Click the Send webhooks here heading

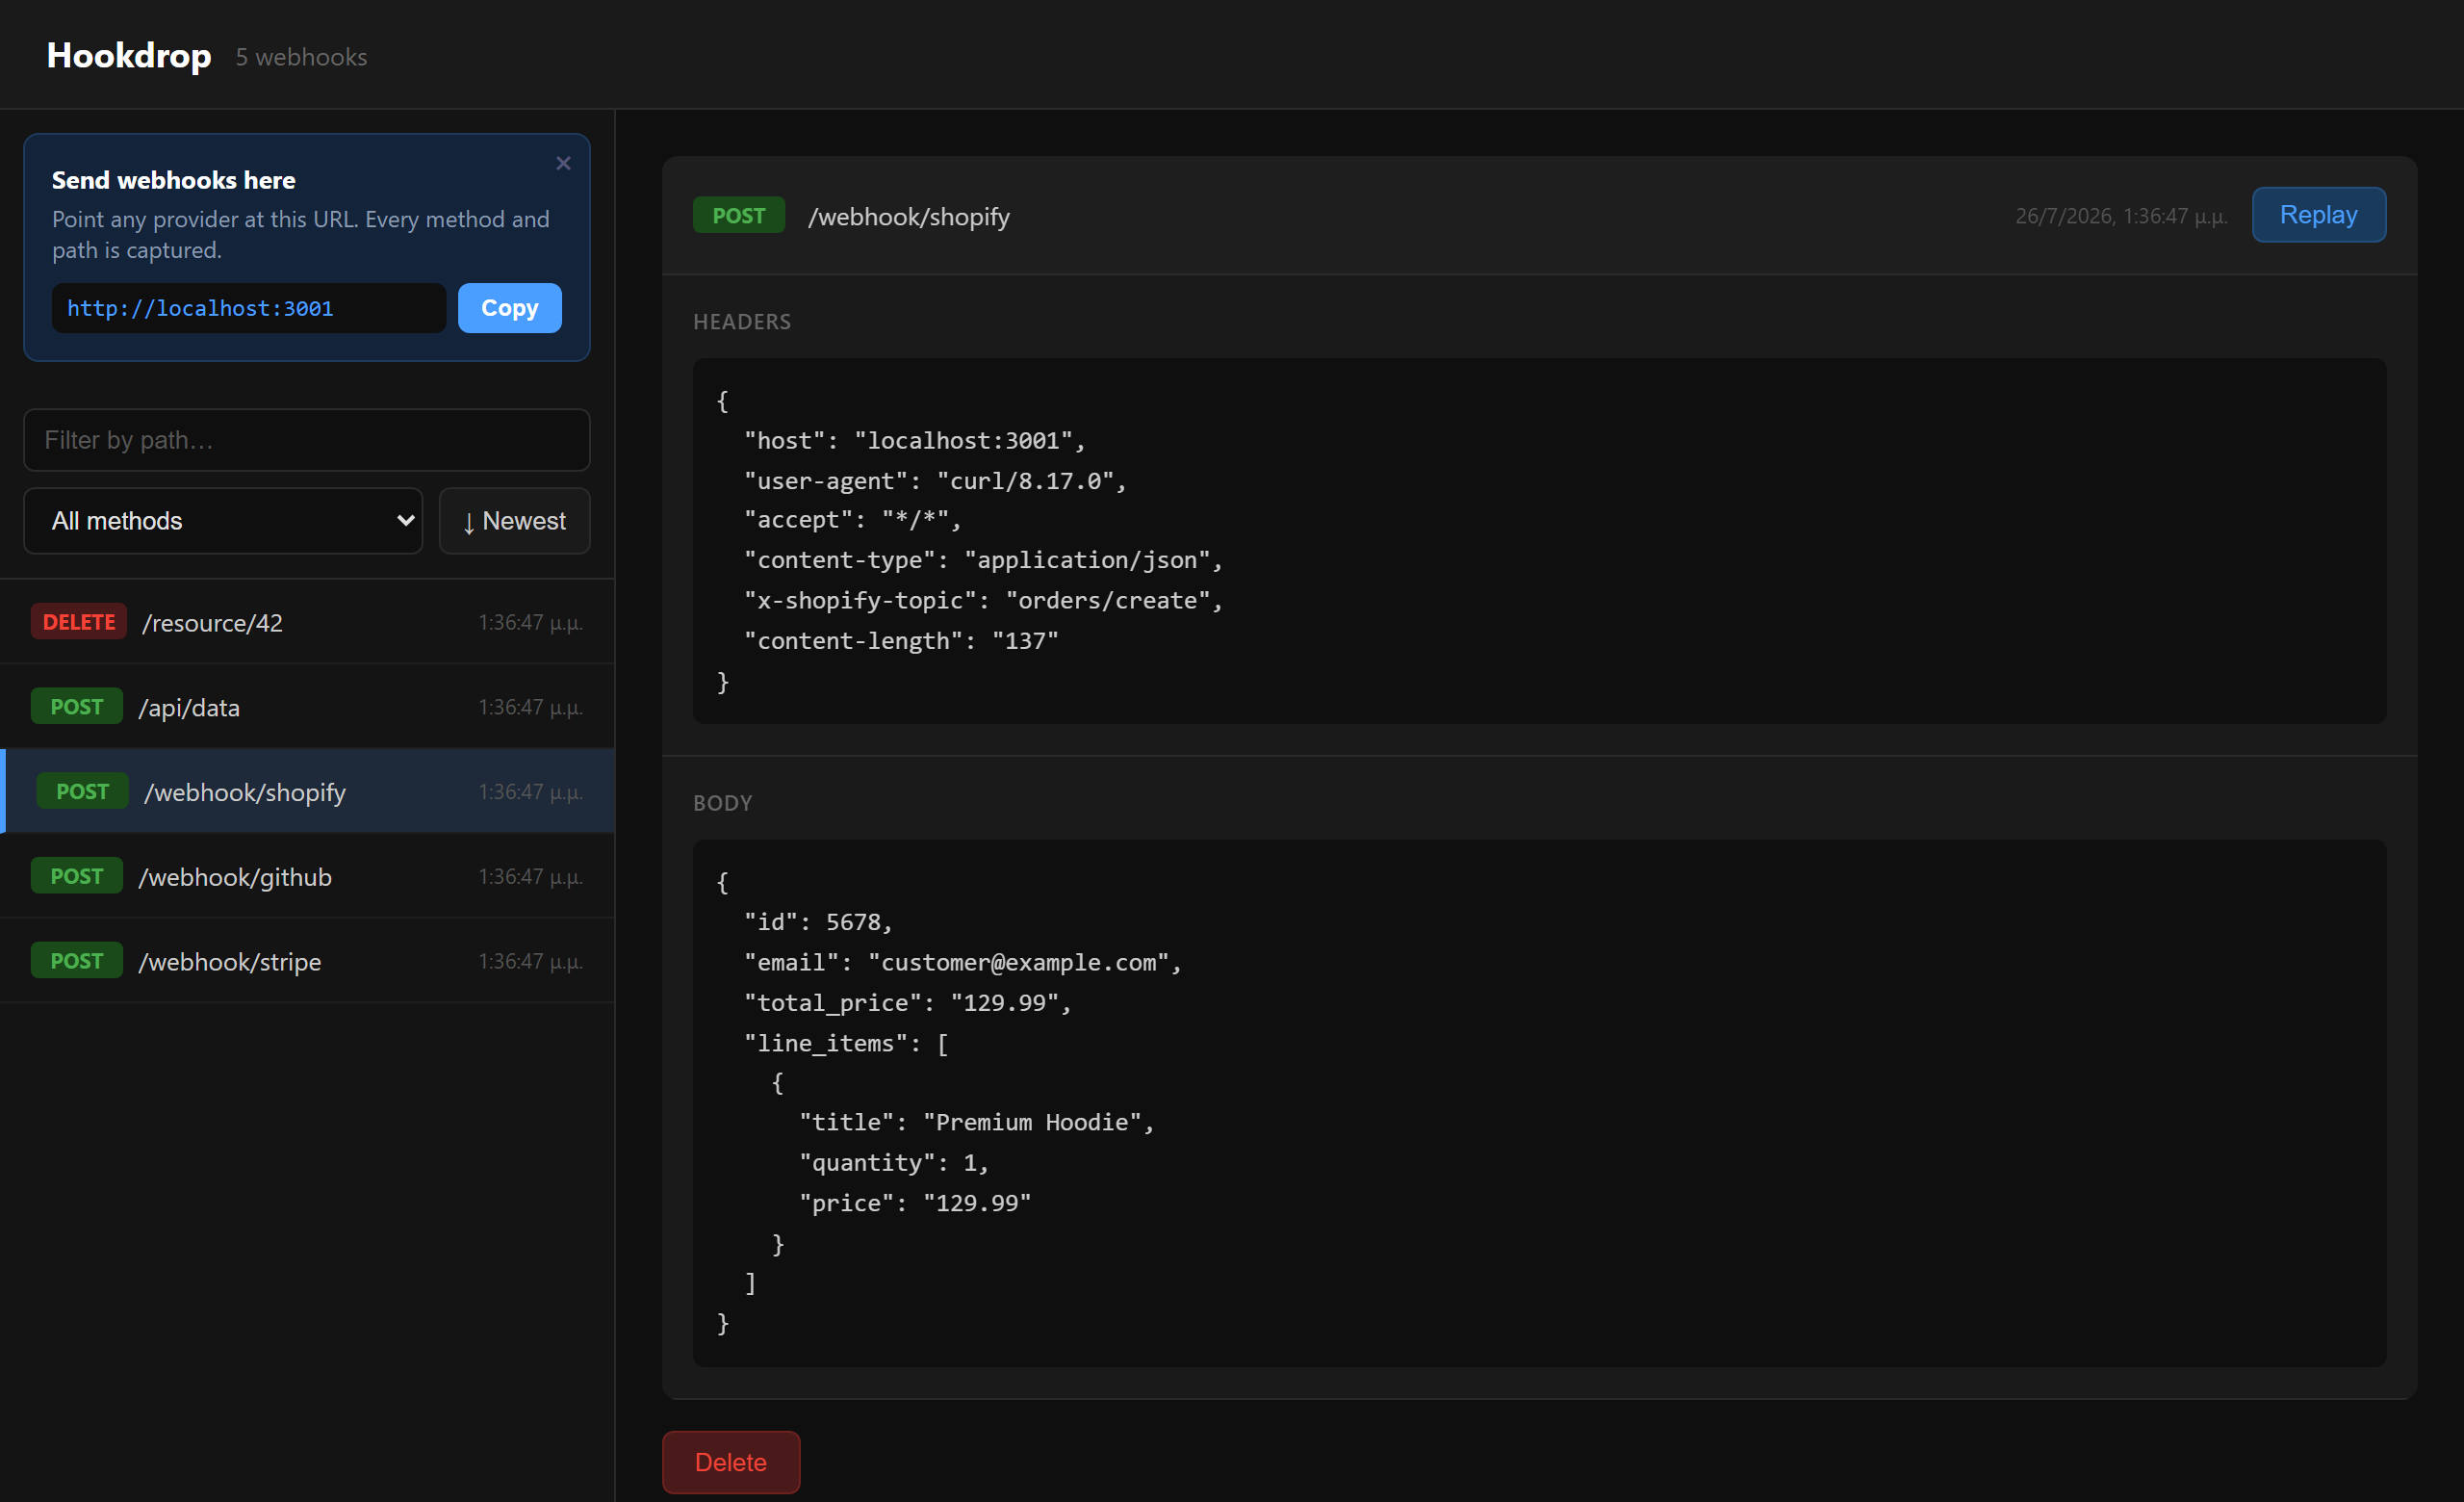click(174, 180)
